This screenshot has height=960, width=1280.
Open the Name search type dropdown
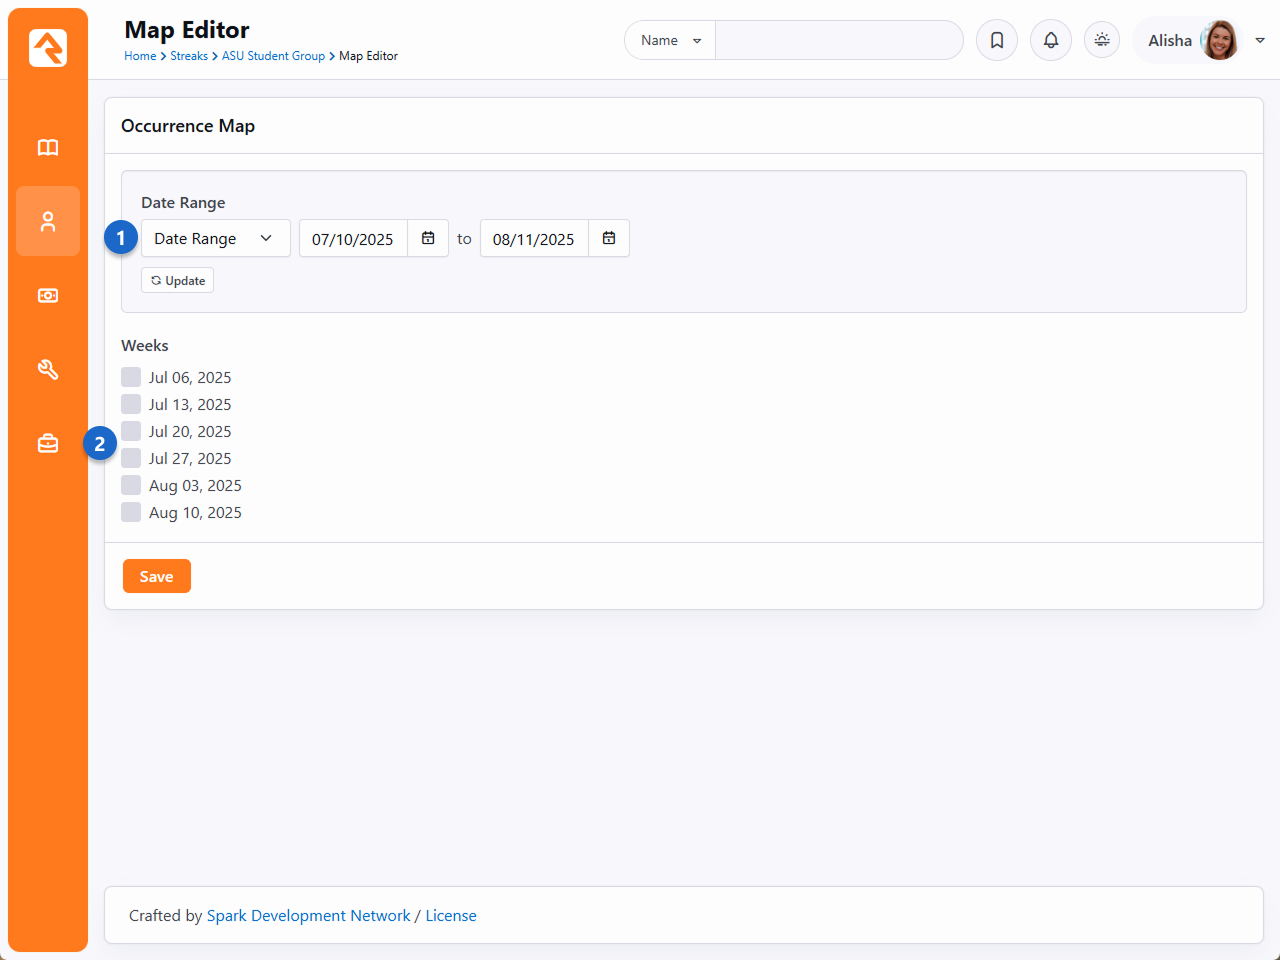click(670, 40)
